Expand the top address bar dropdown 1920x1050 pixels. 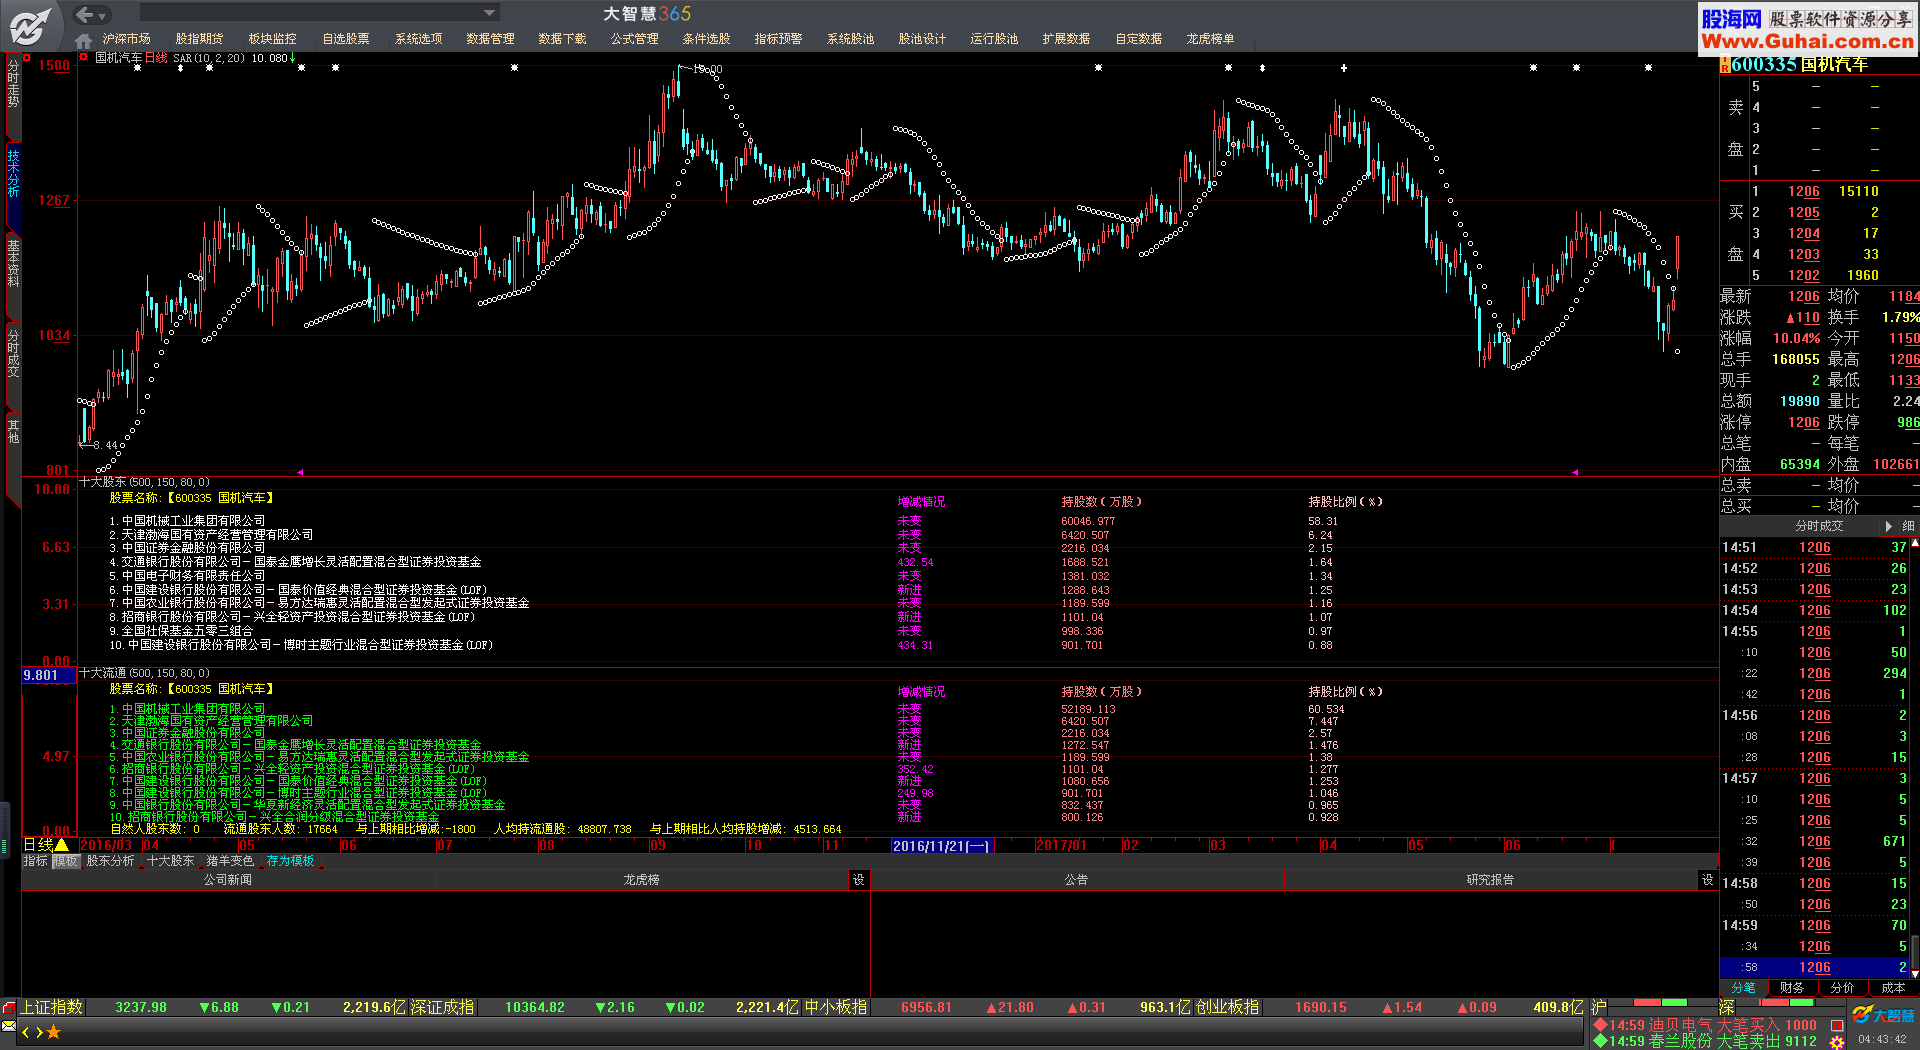[489, 13]
